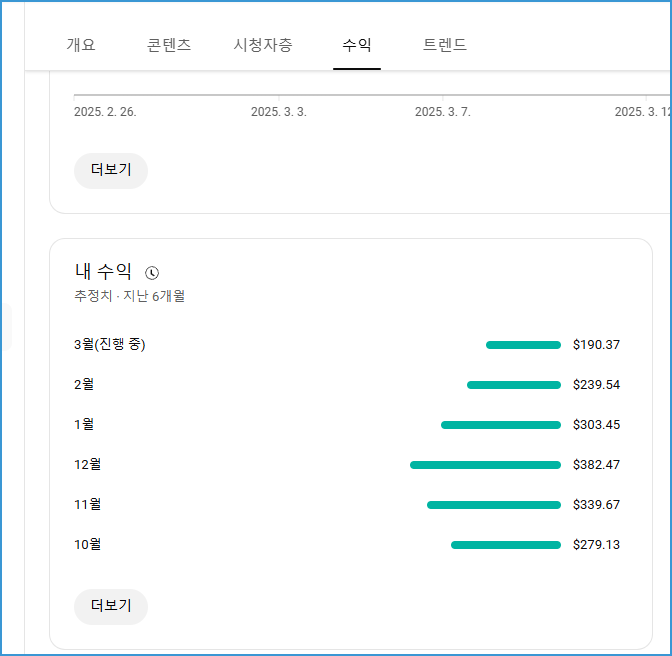The image size is (672, 656).
Task: Switch to the 콘텐츠 tab
Action: click(x=168, y=45)
